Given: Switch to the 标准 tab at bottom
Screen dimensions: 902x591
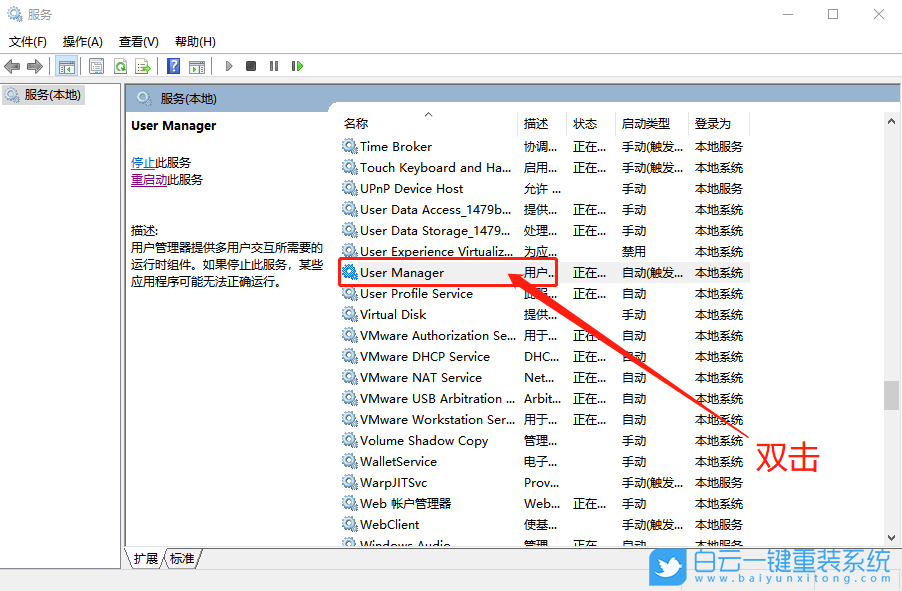Looking at the screenshot, I should tap(180, 560).
